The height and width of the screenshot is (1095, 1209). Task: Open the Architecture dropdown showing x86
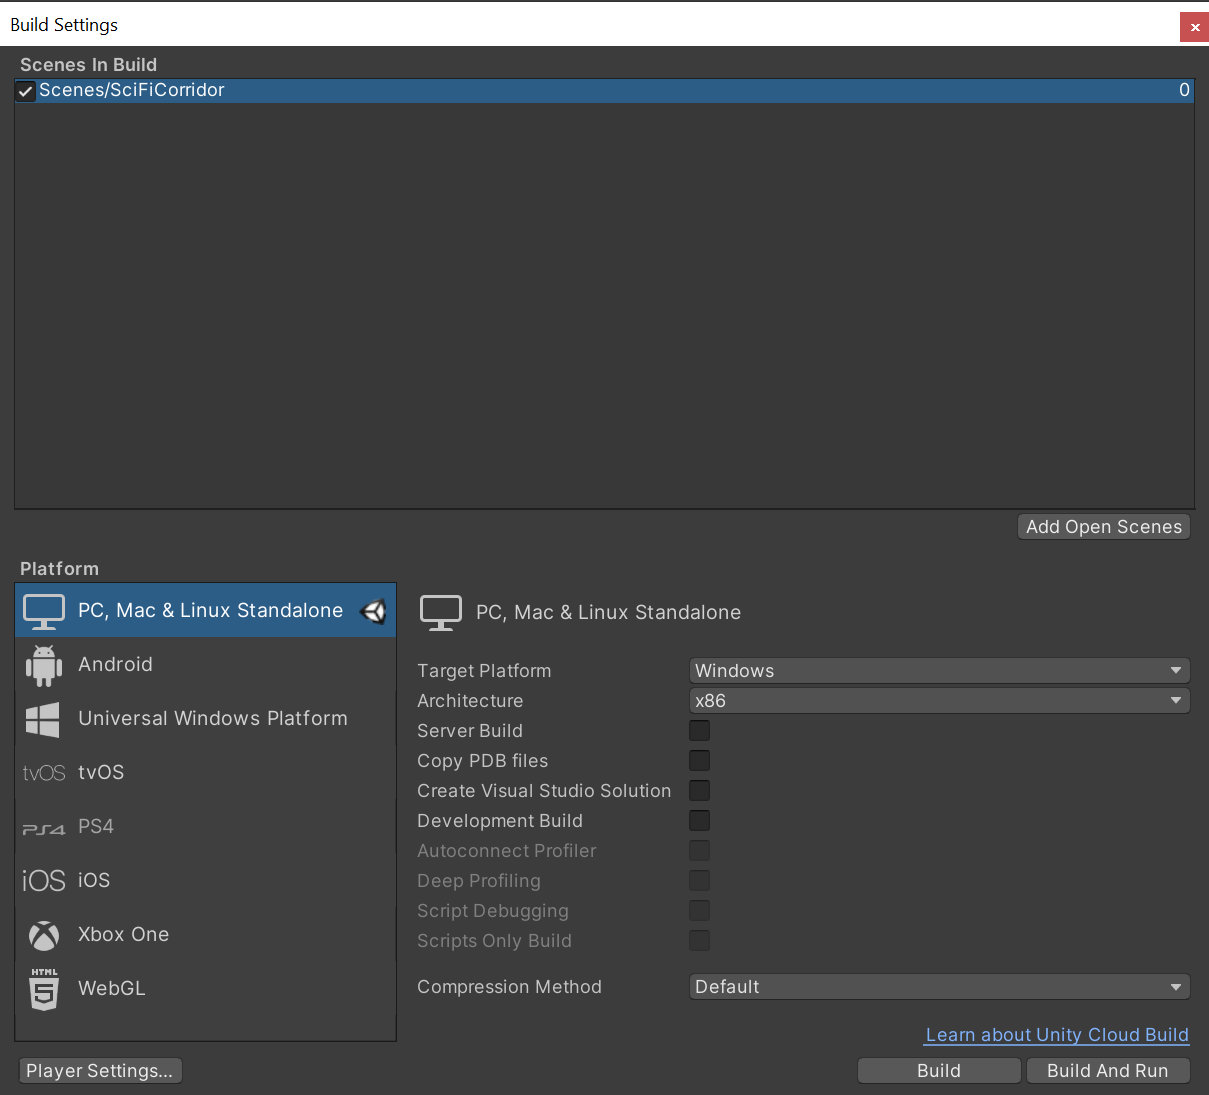pyautogui.click(x=940, y=701)
